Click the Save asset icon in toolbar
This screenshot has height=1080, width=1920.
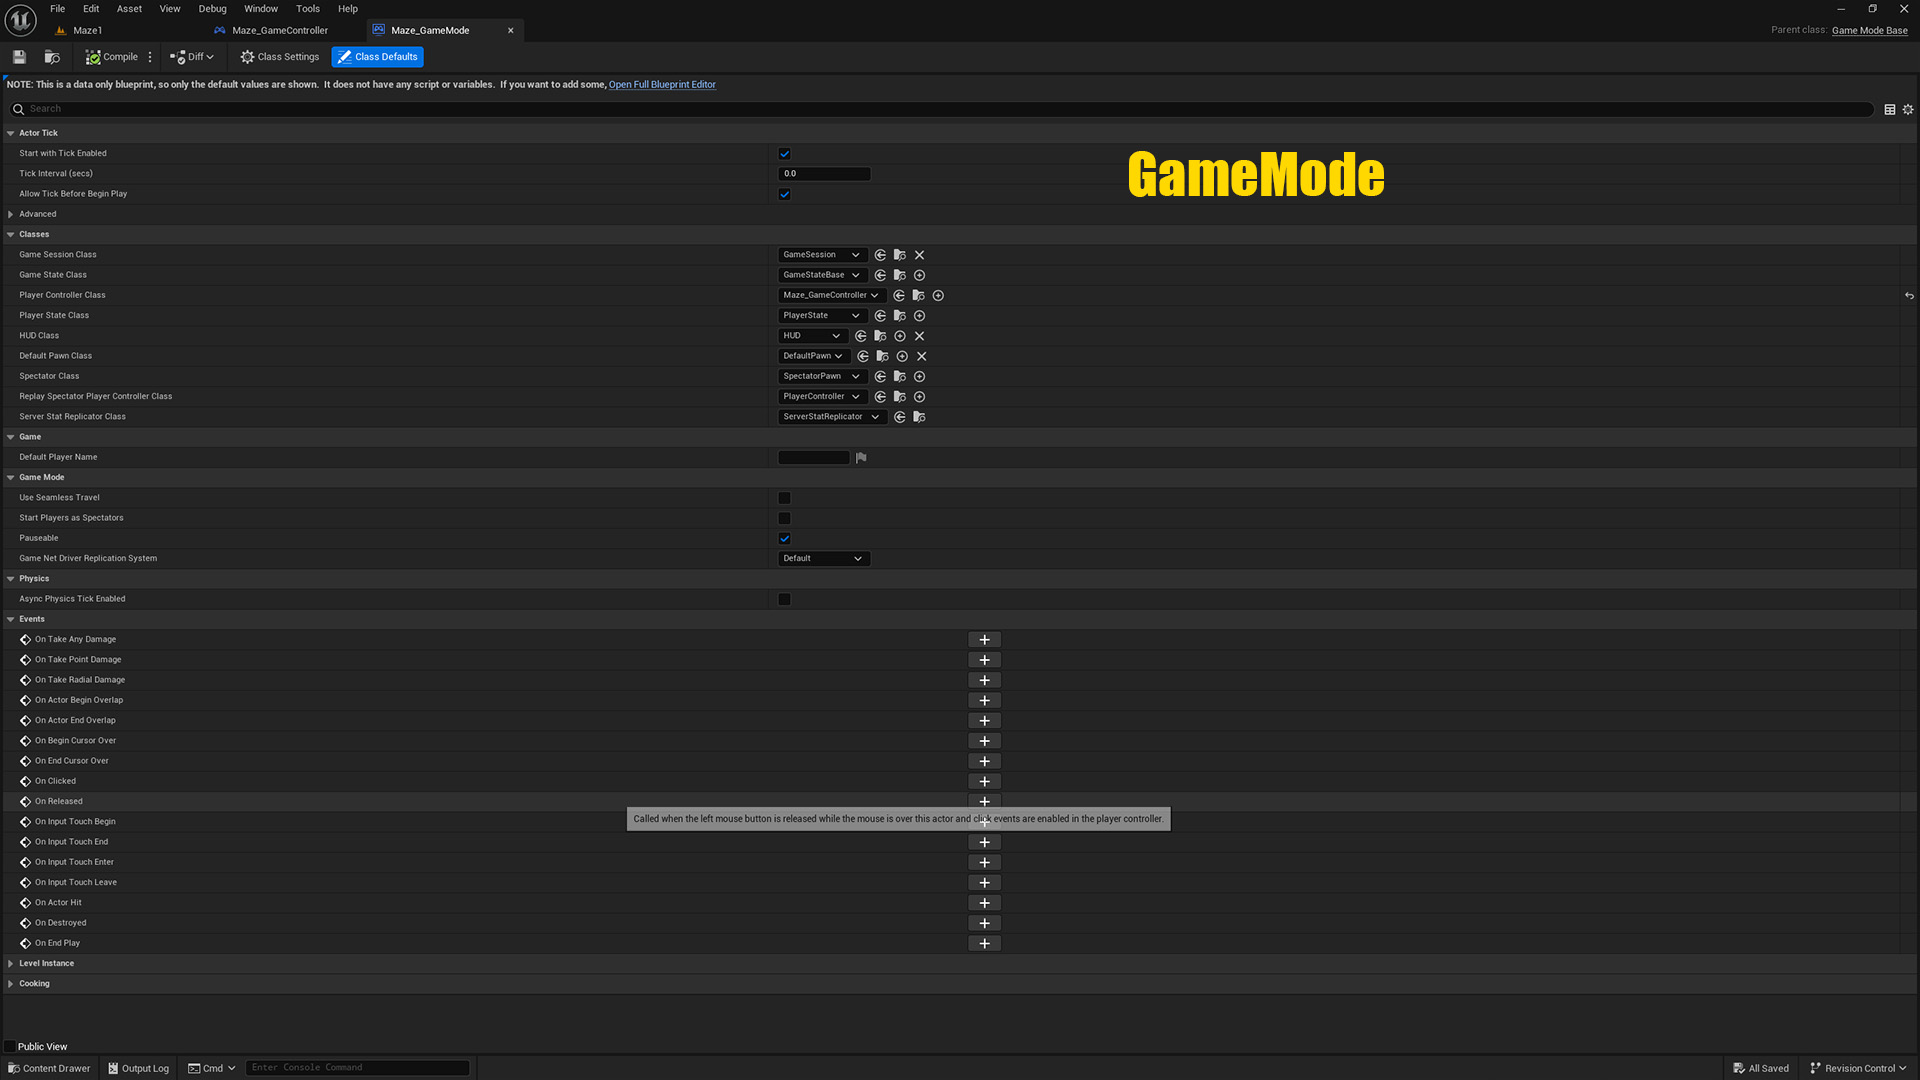19,57
